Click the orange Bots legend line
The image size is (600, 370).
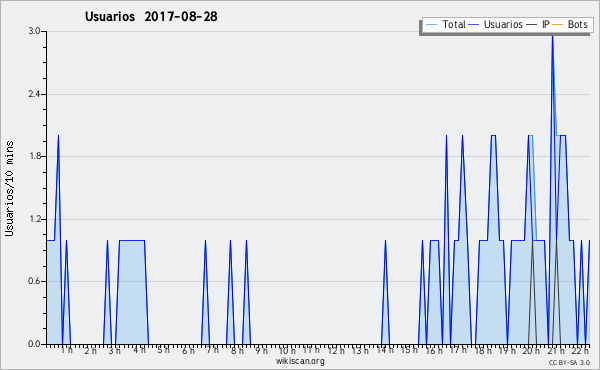(558, 25)
